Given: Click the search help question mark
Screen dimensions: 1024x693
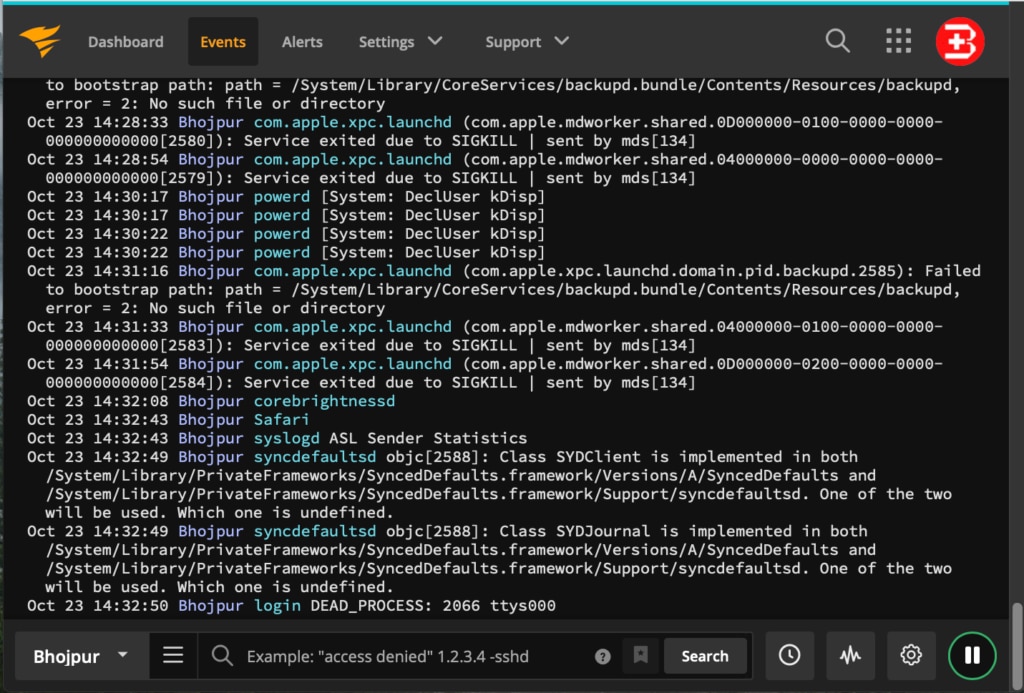Looking at the screenshot, I should (x=603, y=656).
